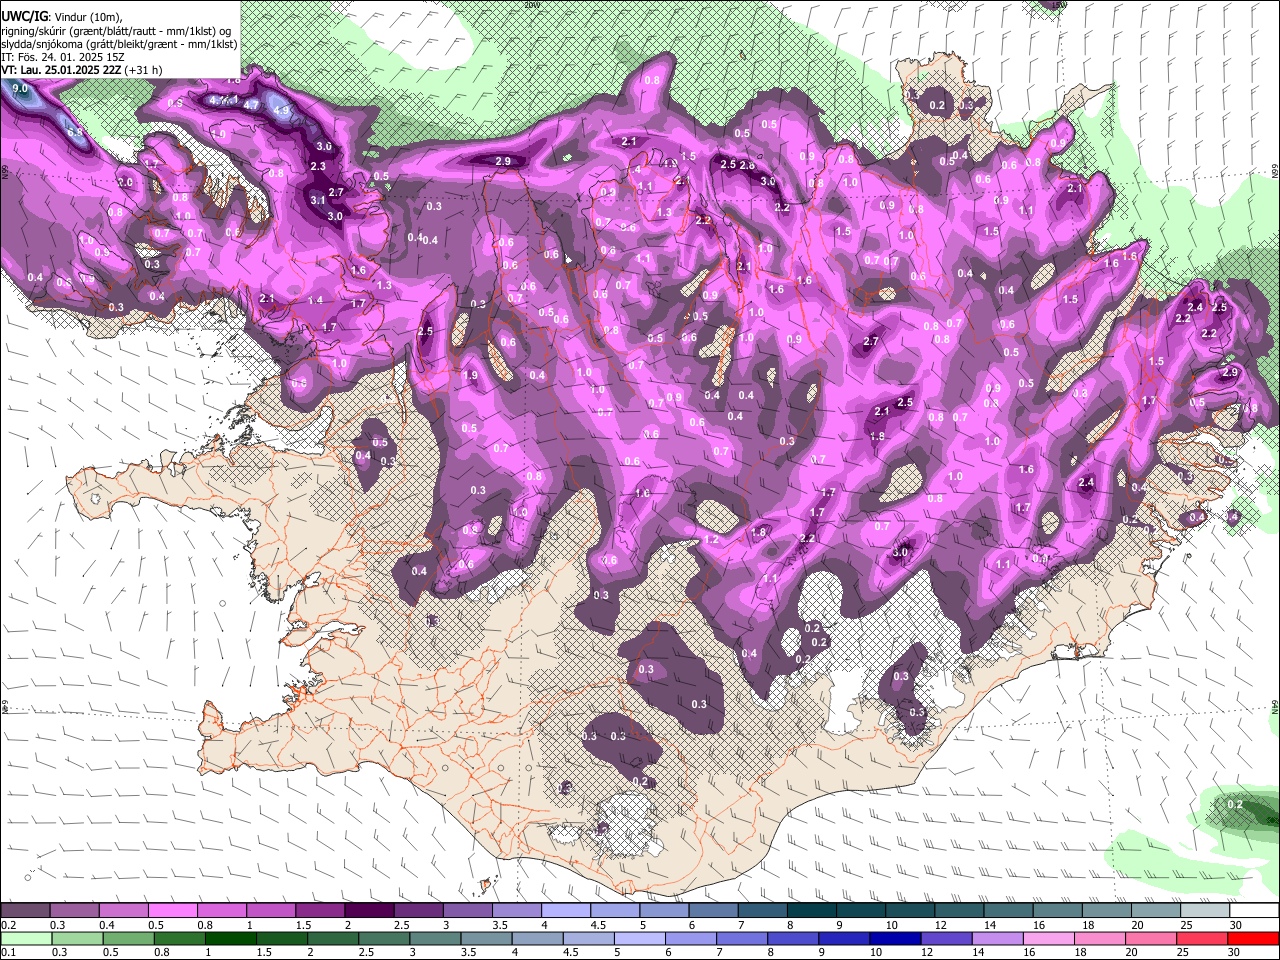The height and width of the screenshot is (960, 1280).
Task: Click the 9.0 precipitation value on the map
Action: (x=19, y=89)
